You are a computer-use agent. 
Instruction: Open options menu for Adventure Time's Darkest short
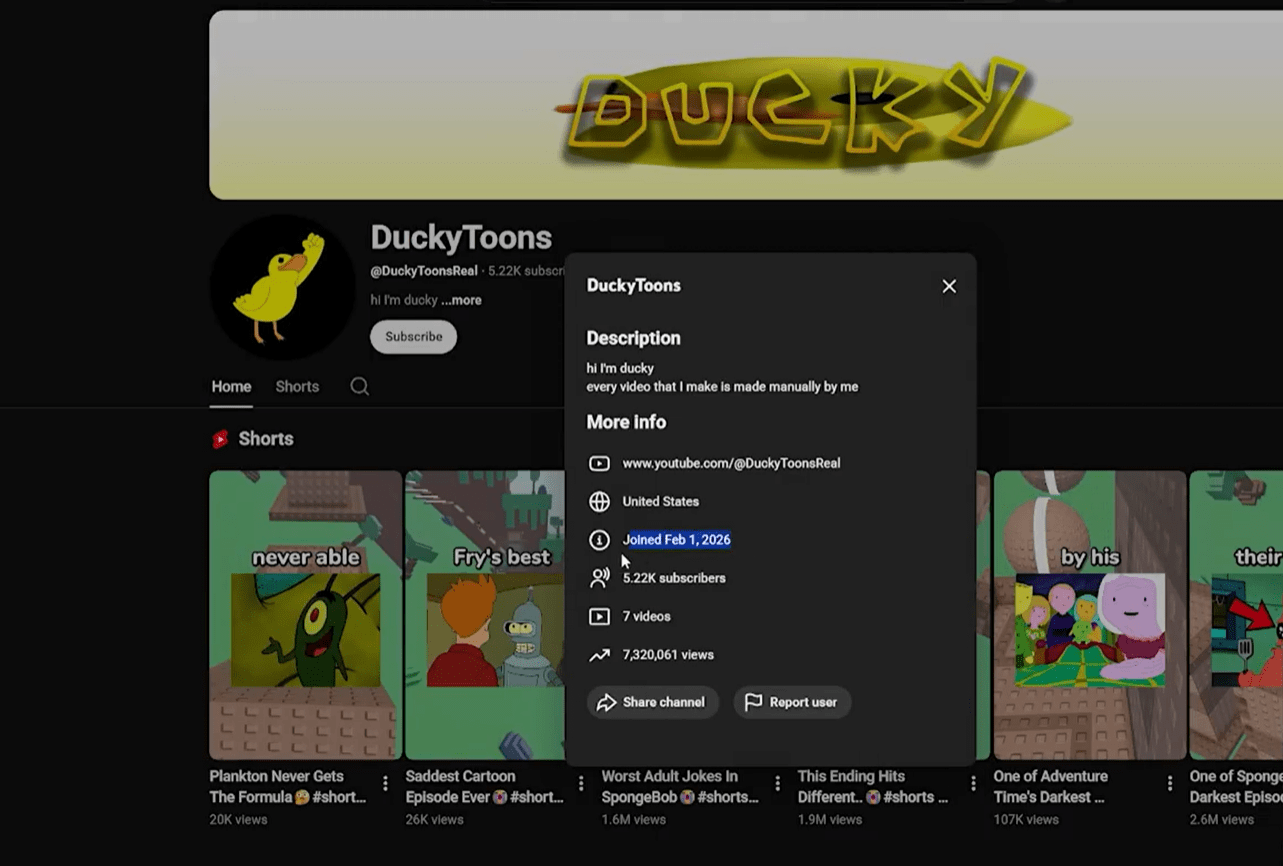coord(1169,785)
